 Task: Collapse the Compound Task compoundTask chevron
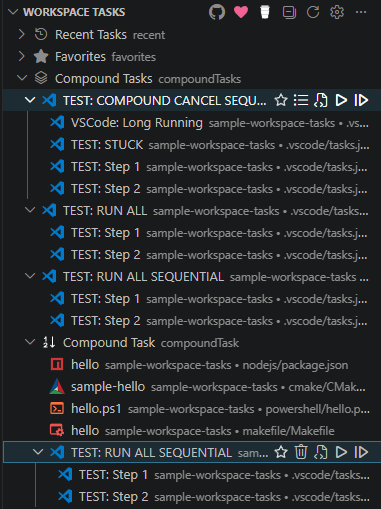pos(30,342)
